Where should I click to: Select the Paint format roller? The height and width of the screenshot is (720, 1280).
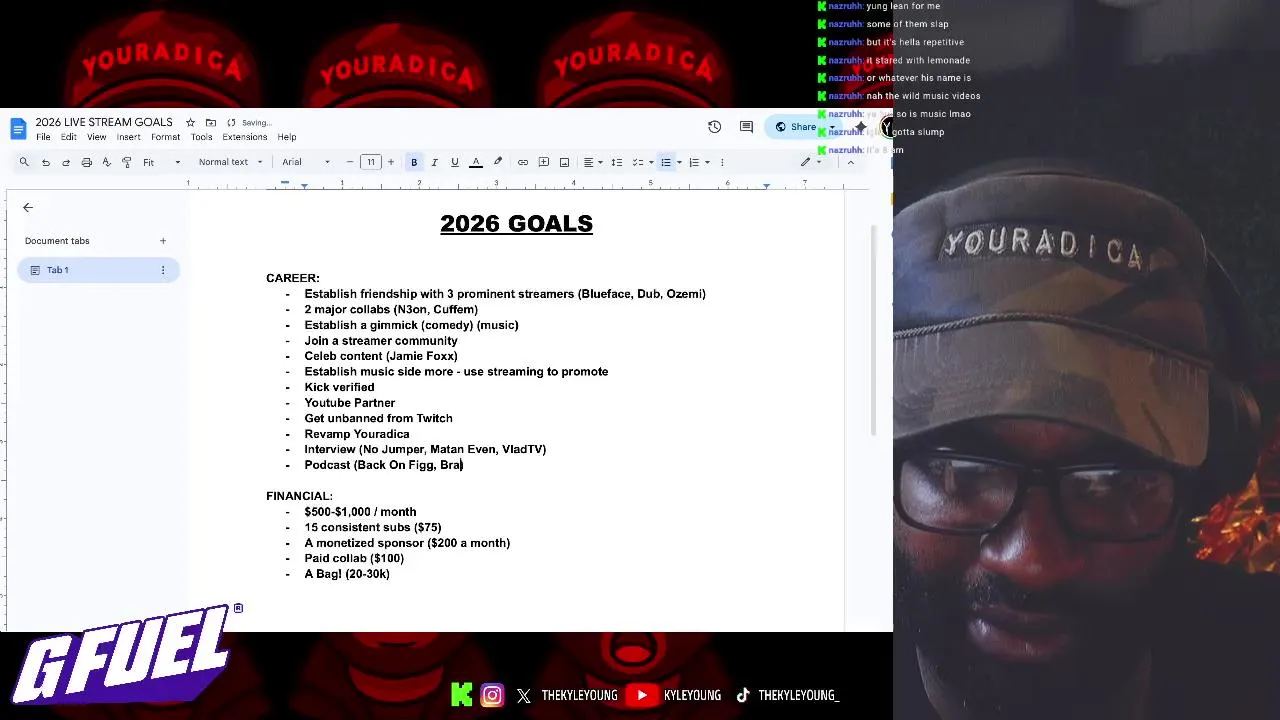click(x=127, y=162)
